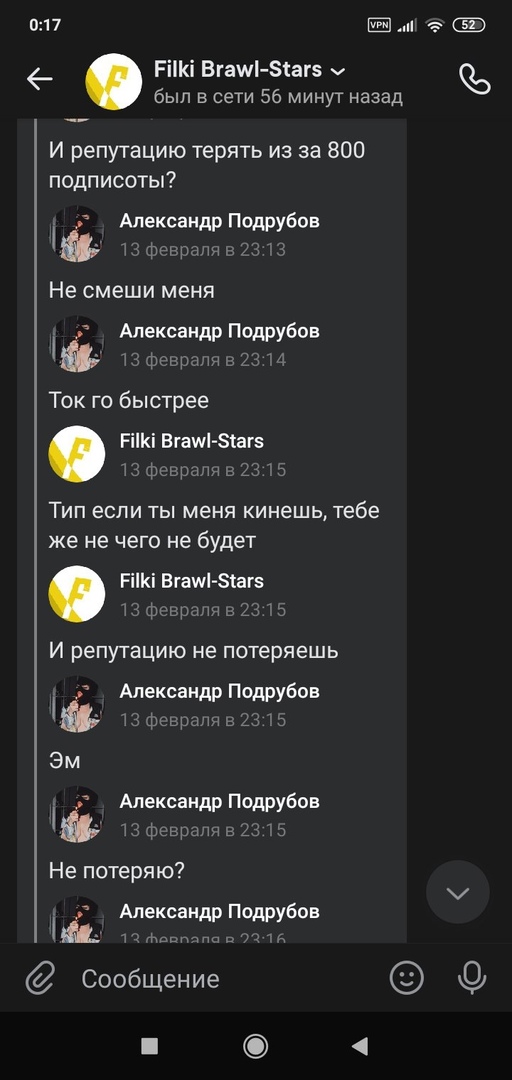Open Filki Brawl-Stars sender name above "Тип если ты"

192,441
